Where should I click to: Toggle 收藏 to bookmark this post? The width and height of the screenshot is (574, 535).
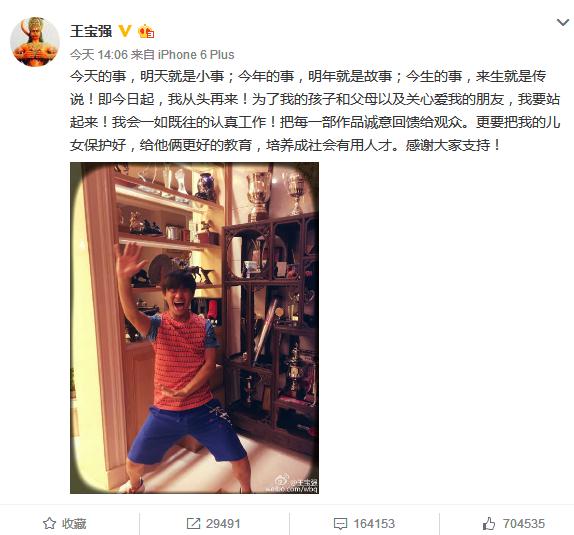click(65, 523)
